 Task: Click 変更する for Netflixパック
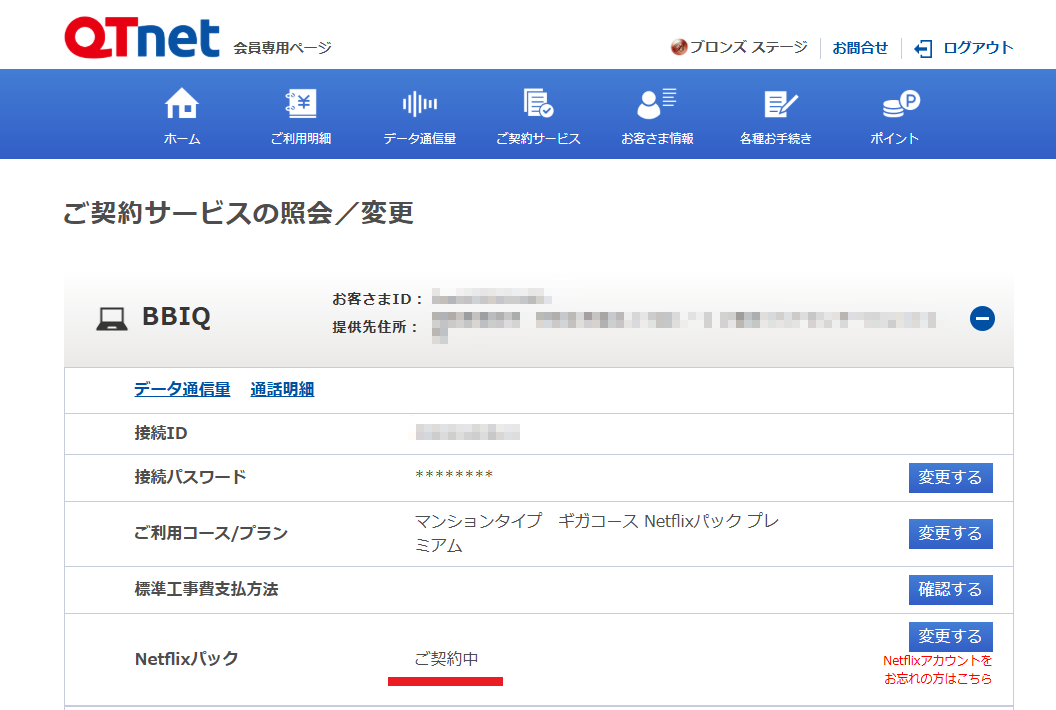coord(950,637)
